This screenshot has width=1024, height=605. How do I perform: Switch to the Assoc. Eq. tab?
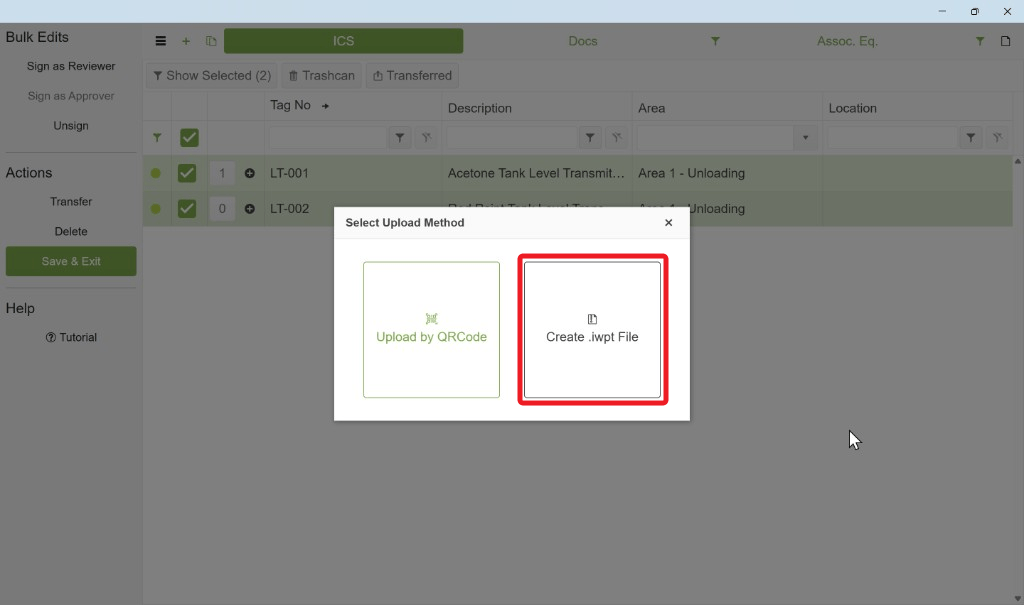[847, 41]
